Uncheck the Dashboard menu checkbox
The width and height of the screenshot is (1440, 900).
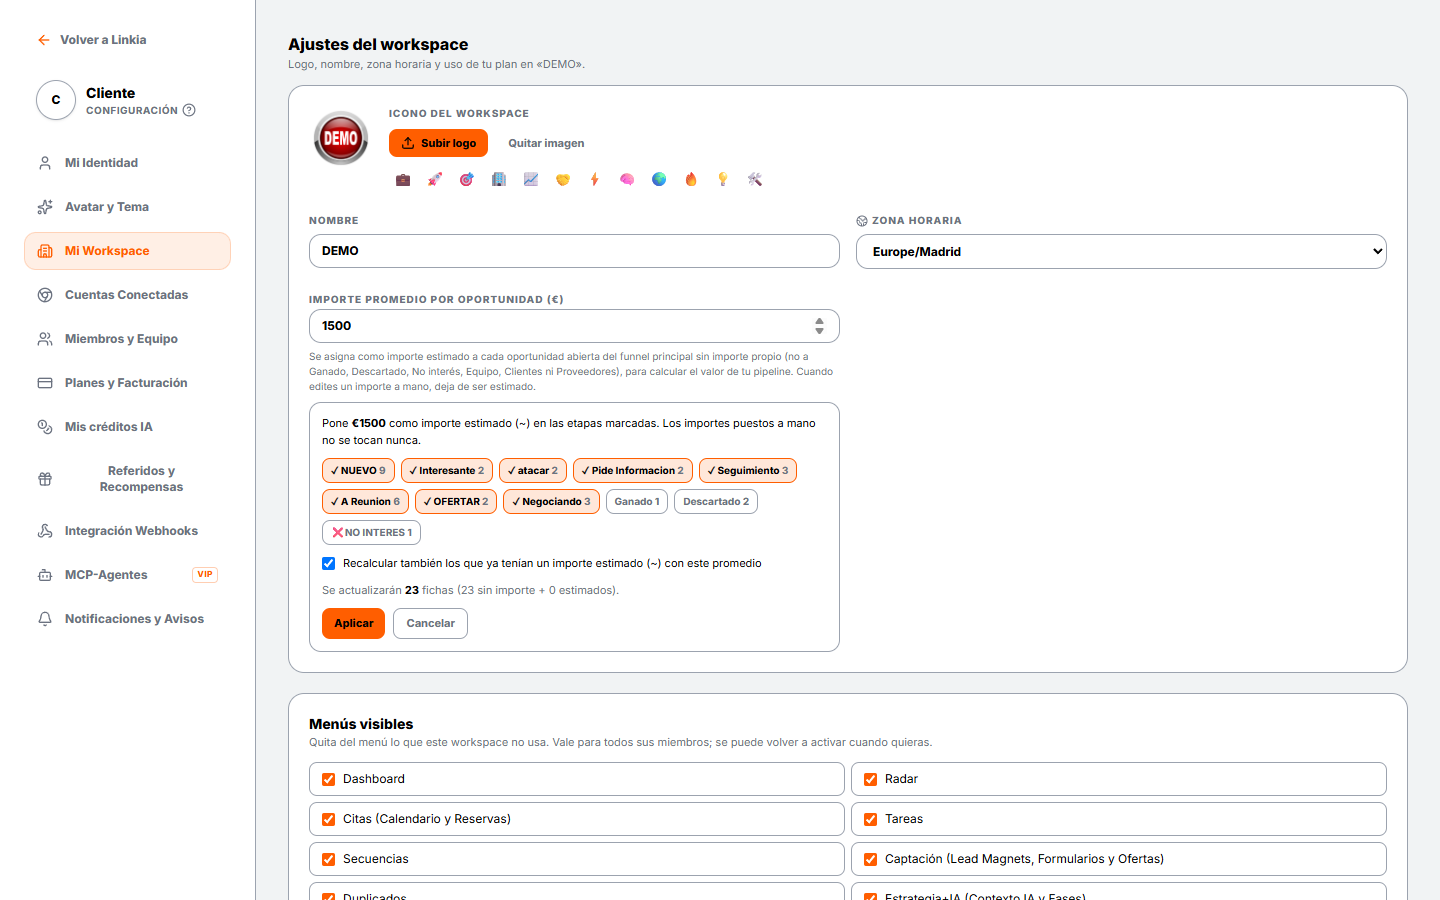pos(328,779)
